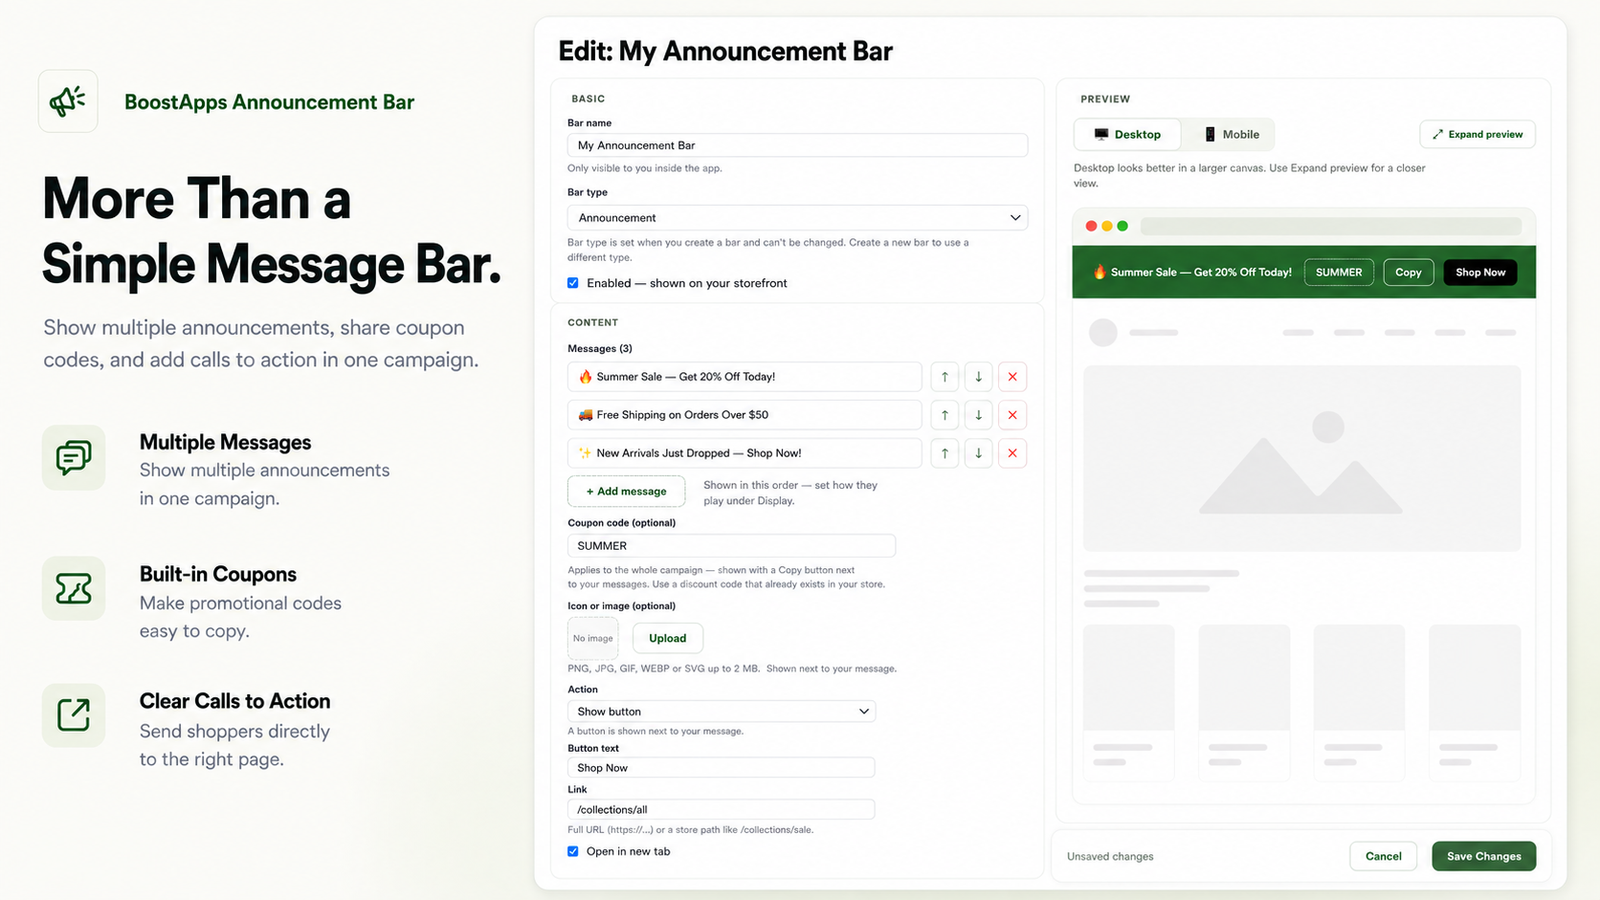The width and height of the screenshot is (1600, 900).
Task: Open the Bar type Announcement dropdown
Action: click(x=797, y=218)
